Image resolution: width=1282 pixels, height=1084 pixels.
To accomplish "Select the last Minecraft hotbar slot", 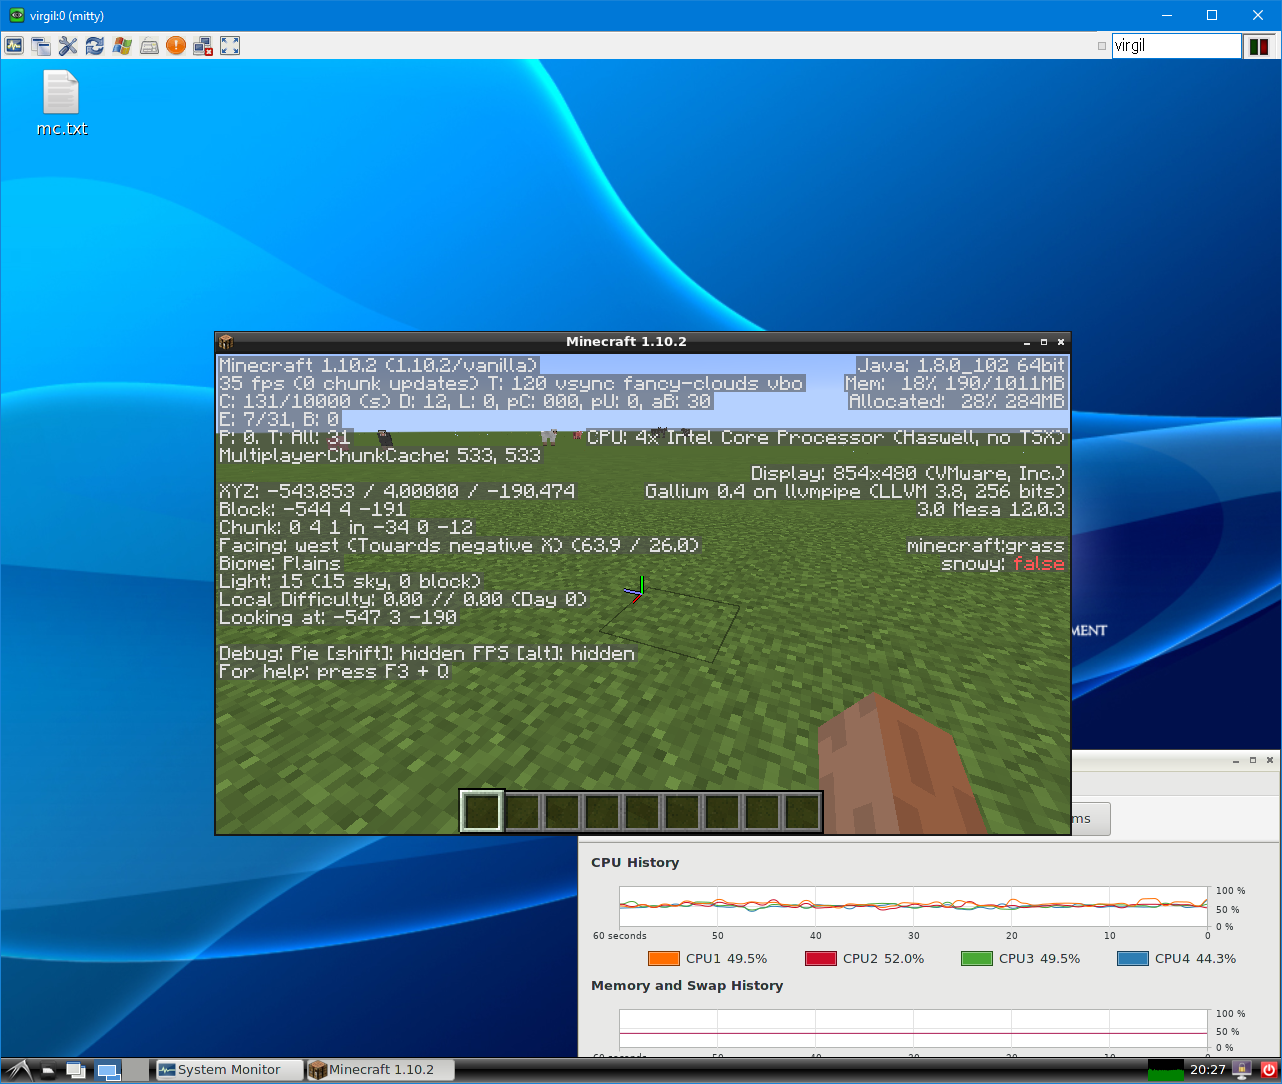I will click(802, 811).
